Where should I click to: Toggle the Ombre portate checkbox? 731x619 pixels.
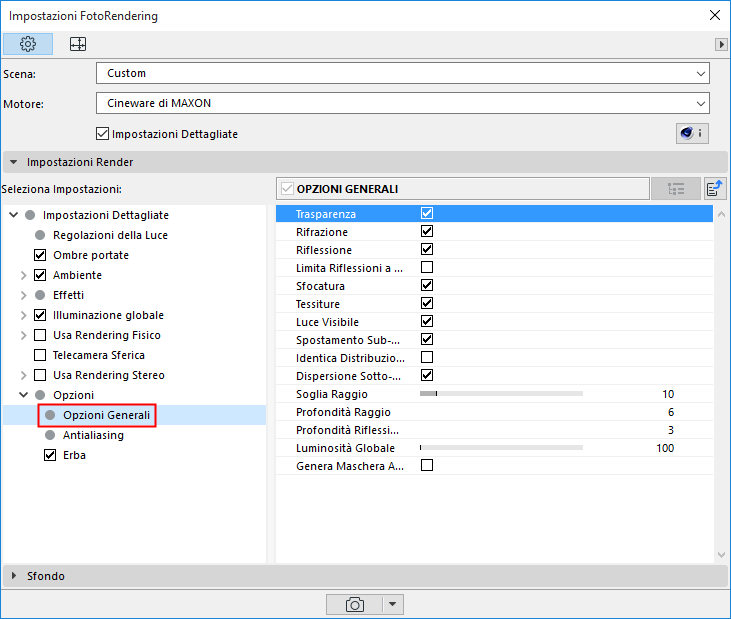[x=40, y=255]
